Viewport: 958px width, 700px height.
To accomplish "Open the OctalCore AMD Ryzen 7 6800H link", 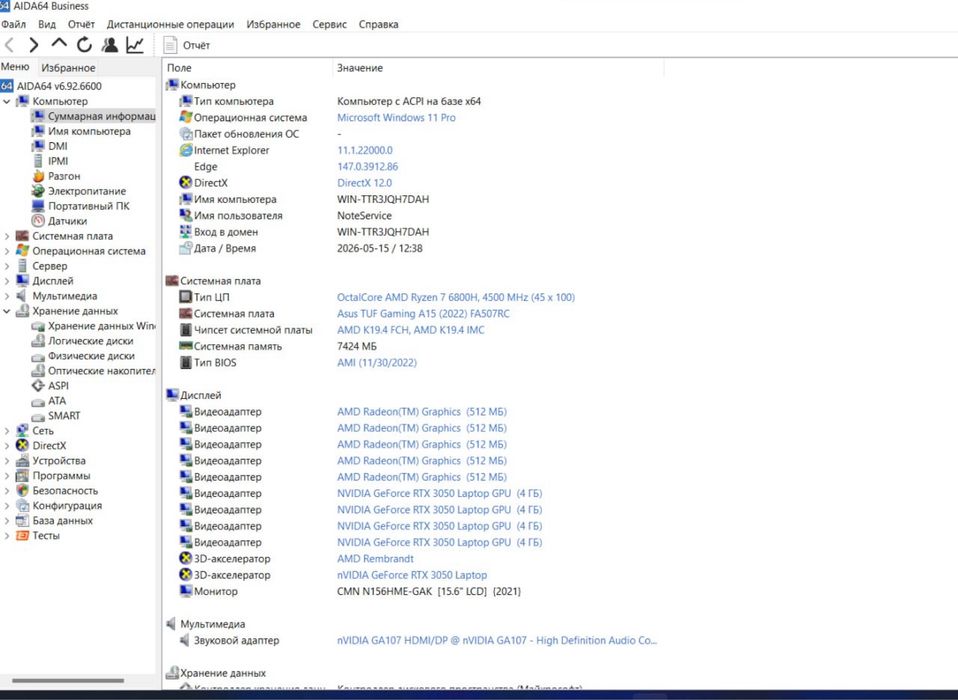I will (456, 297).
